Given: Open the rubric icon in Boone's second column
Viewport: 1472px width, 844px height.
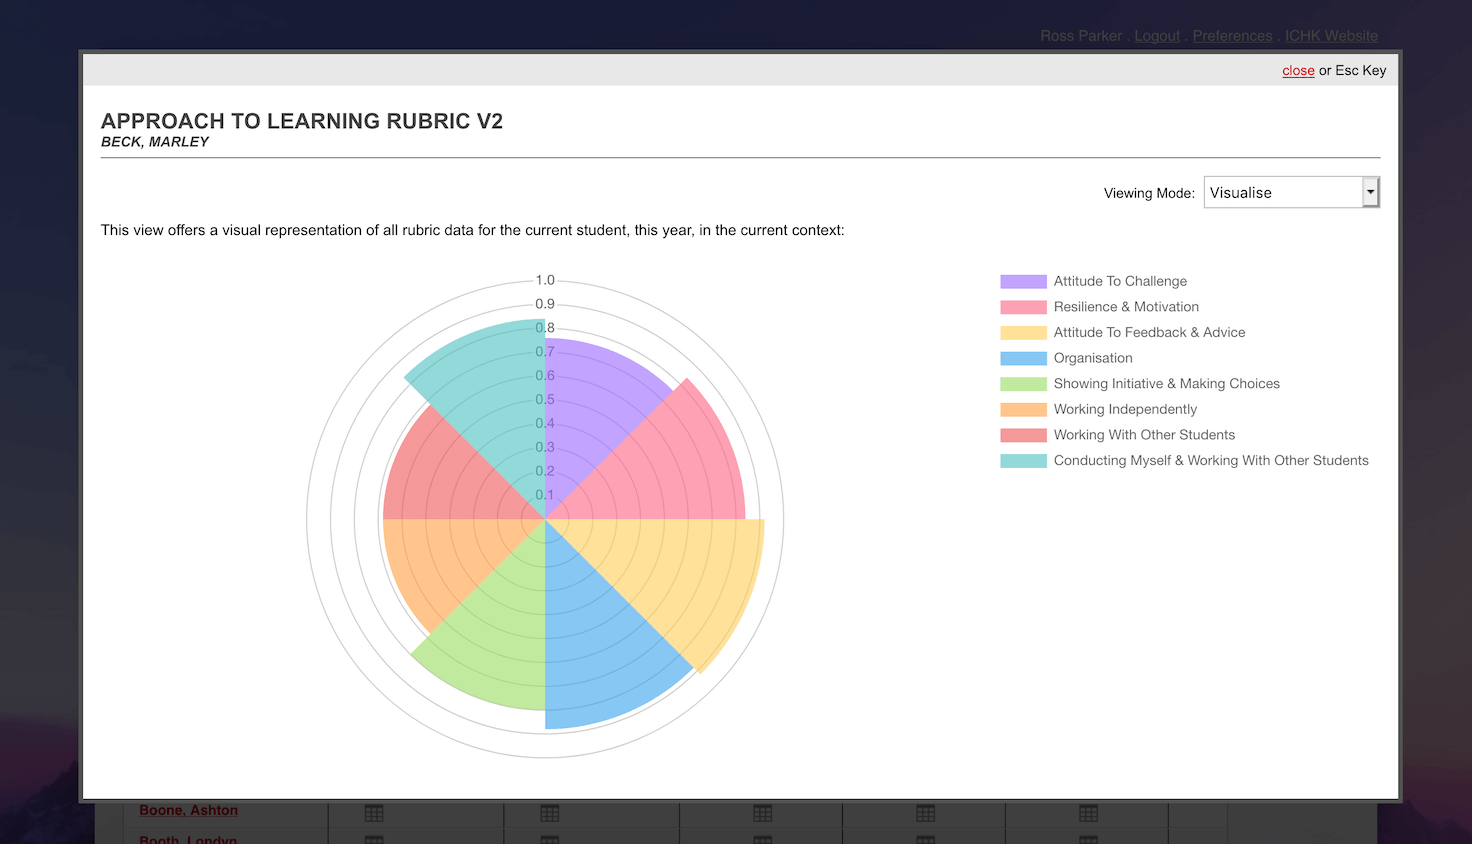Looking at the screenshot, I should (549, 812).
